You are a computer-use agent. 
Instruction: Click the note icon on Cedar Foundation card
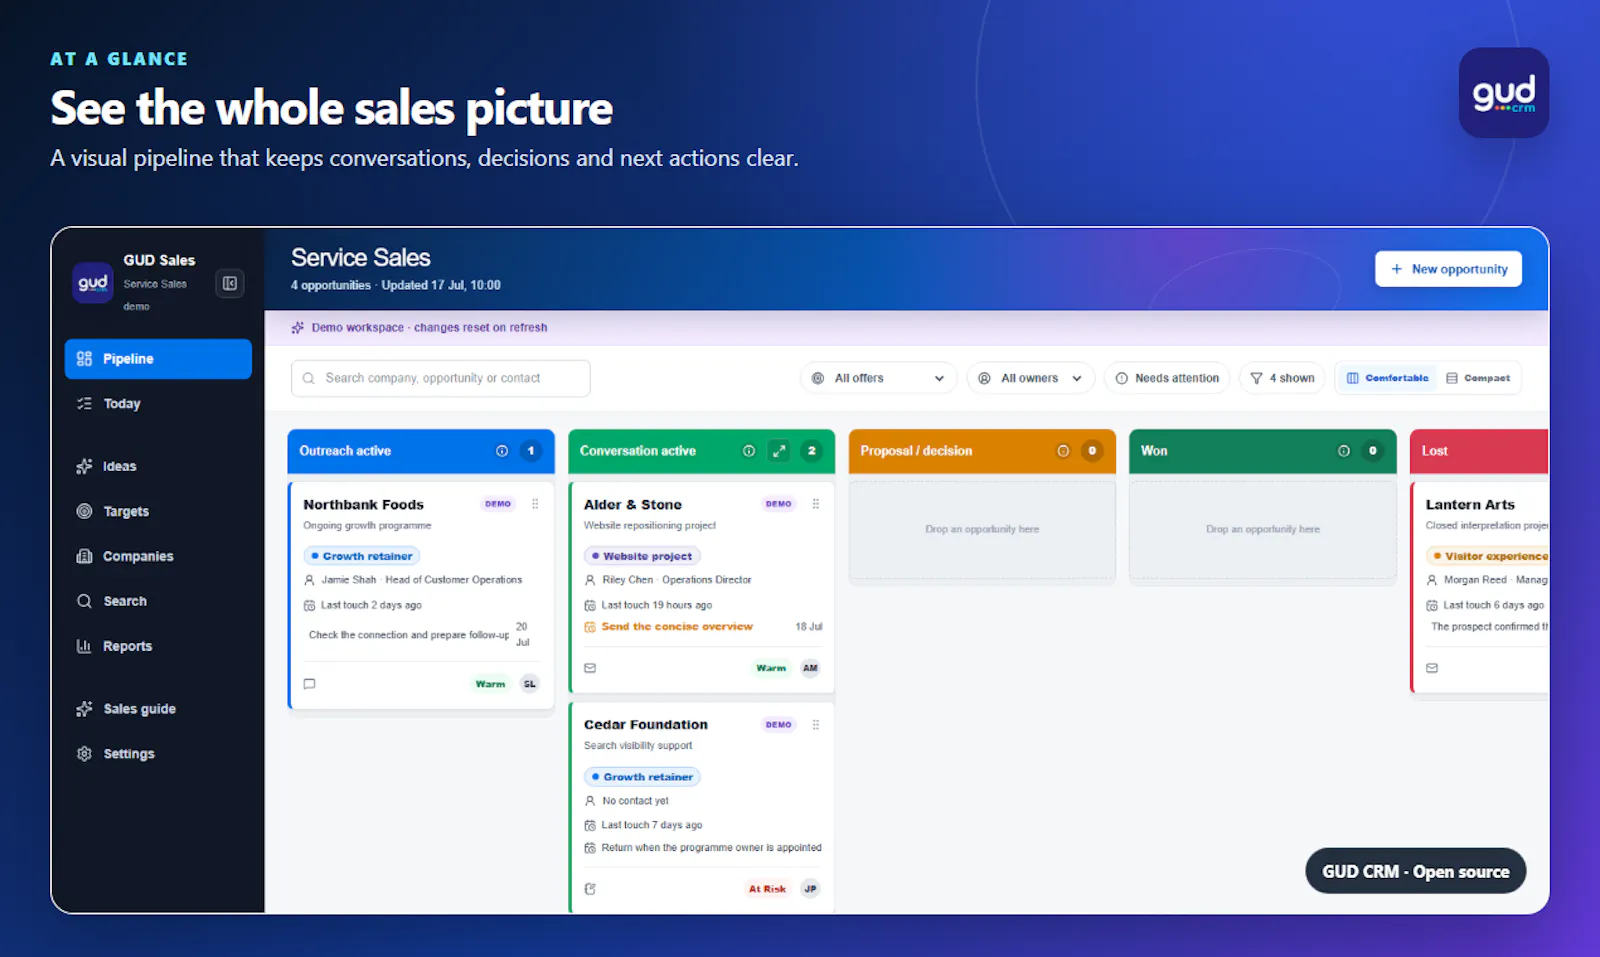click(x=590, y=889)
